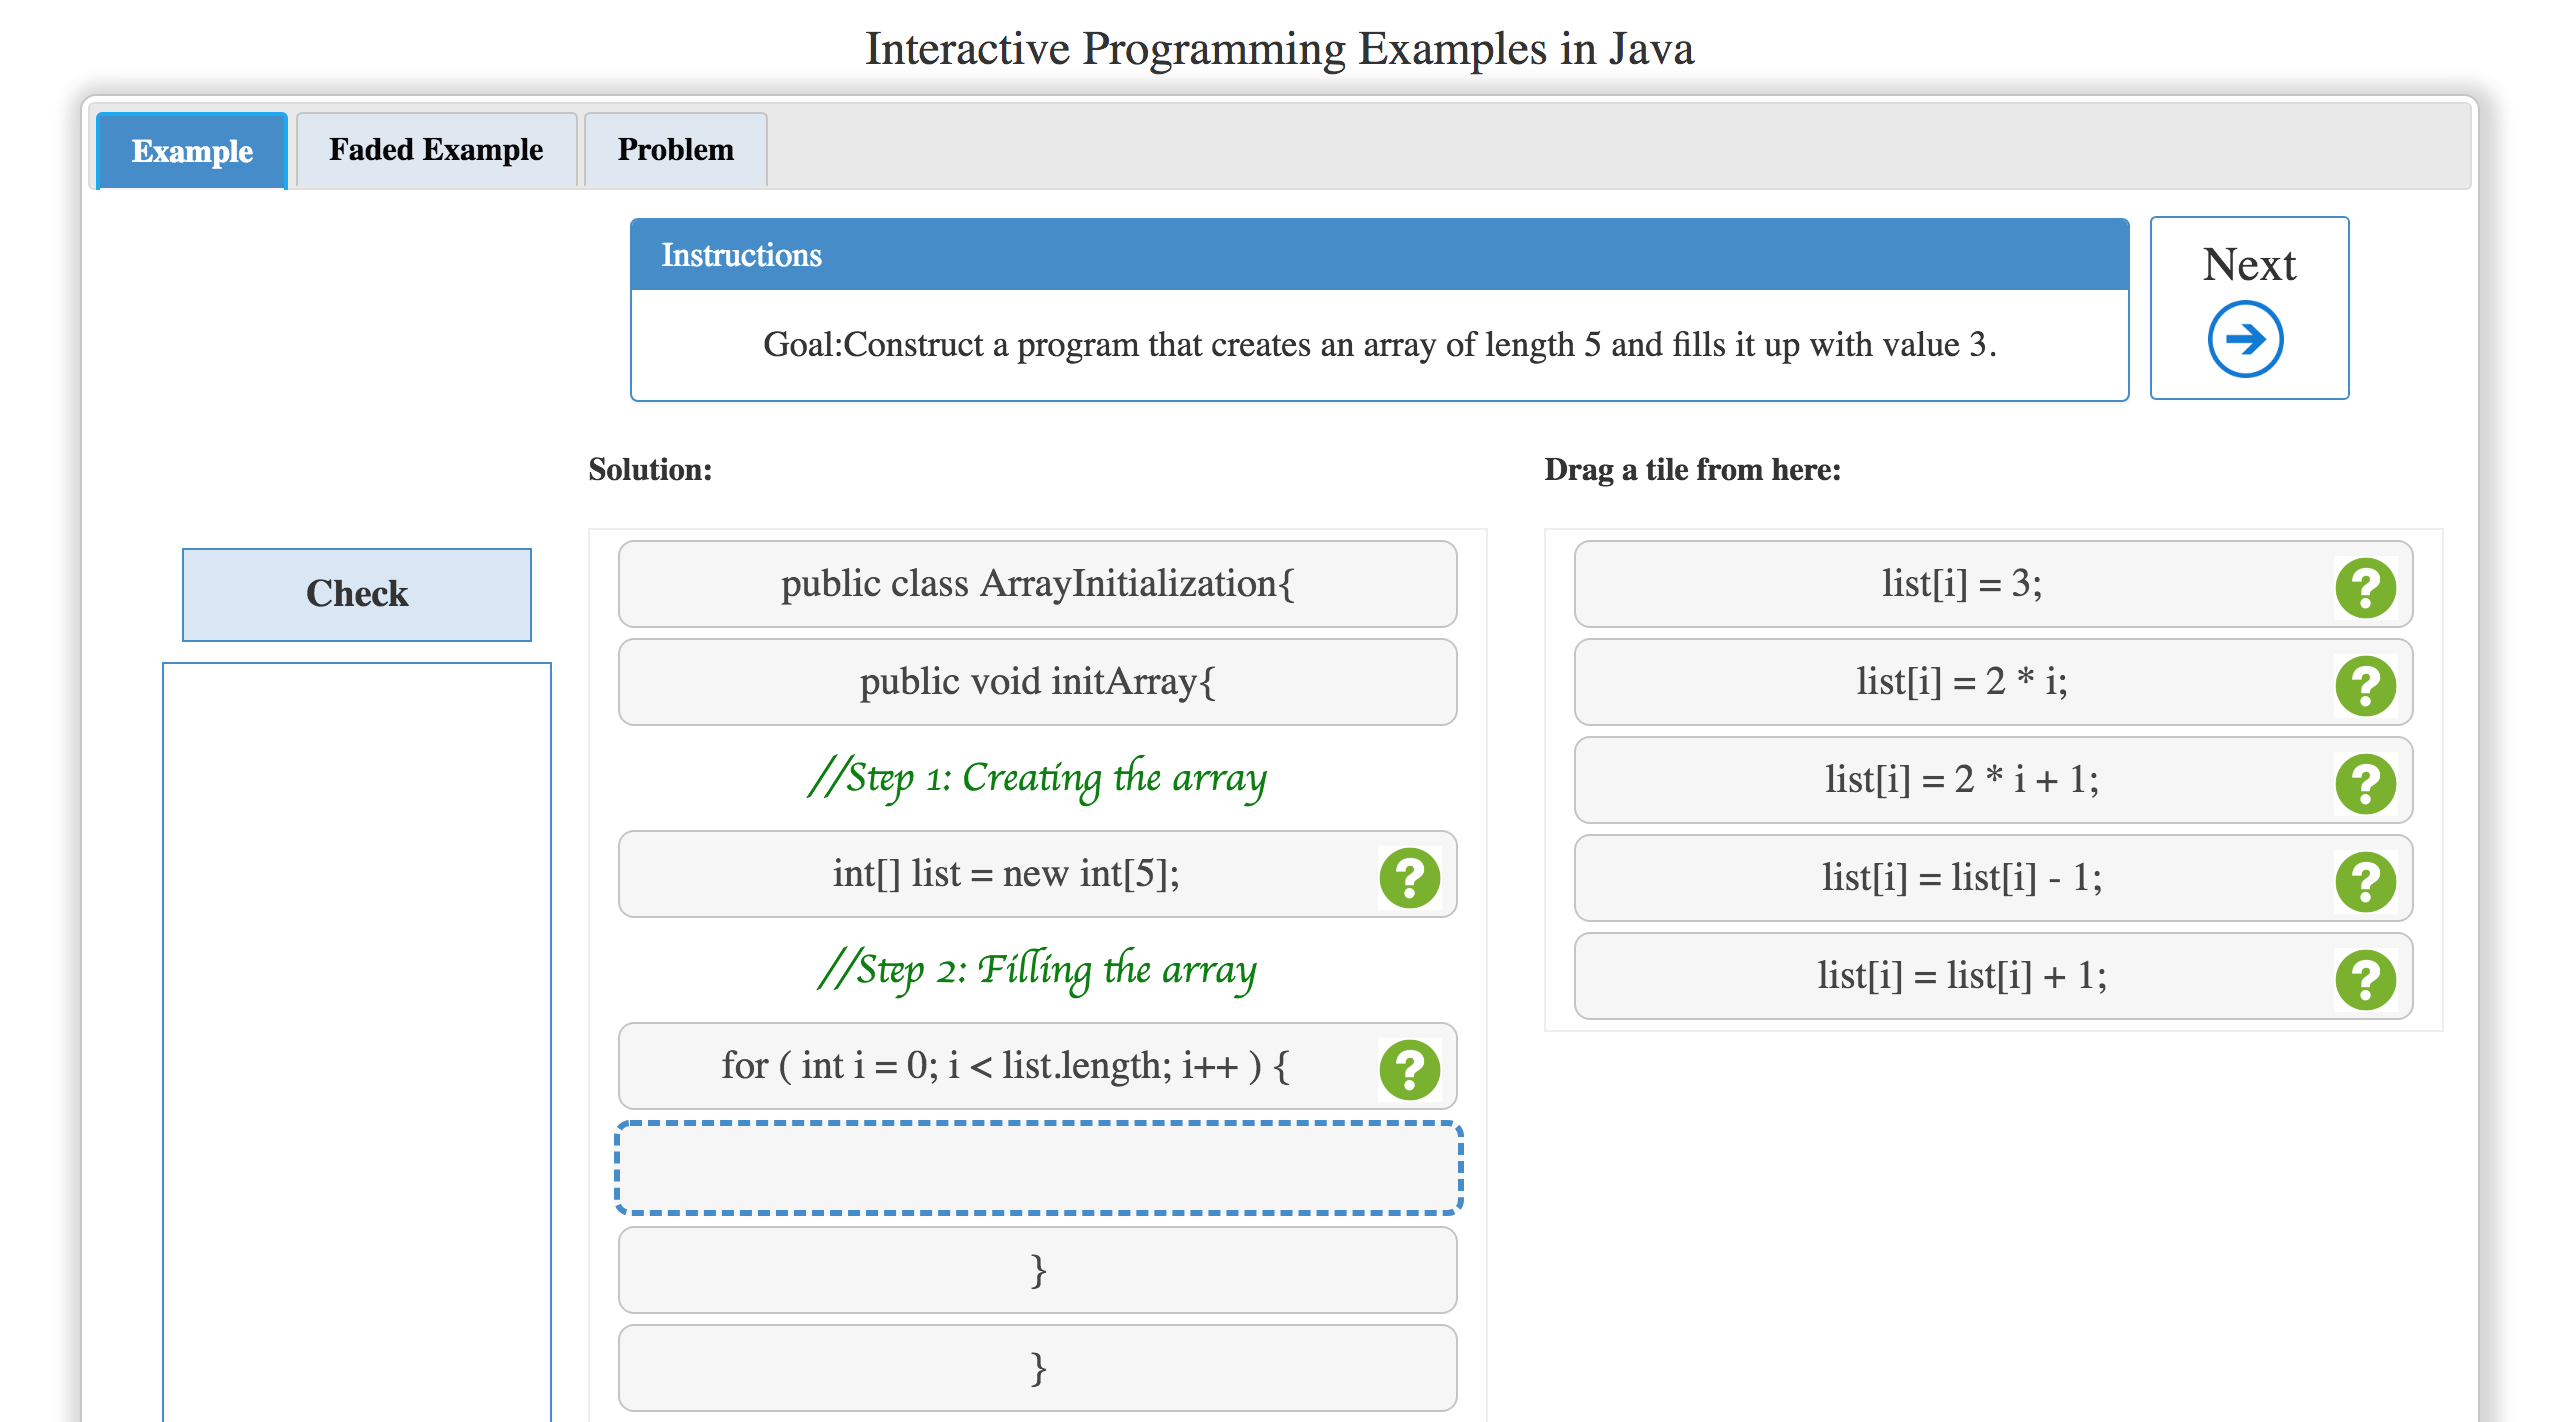The image size is (2560, 1422).
Task: Switch to the Example tab
Action: pyautogui.click(x=192, y=151)
